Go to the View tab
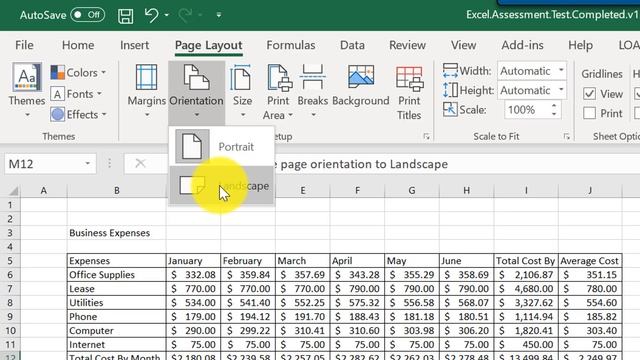640x360 pixels. (x=463, y=45)
